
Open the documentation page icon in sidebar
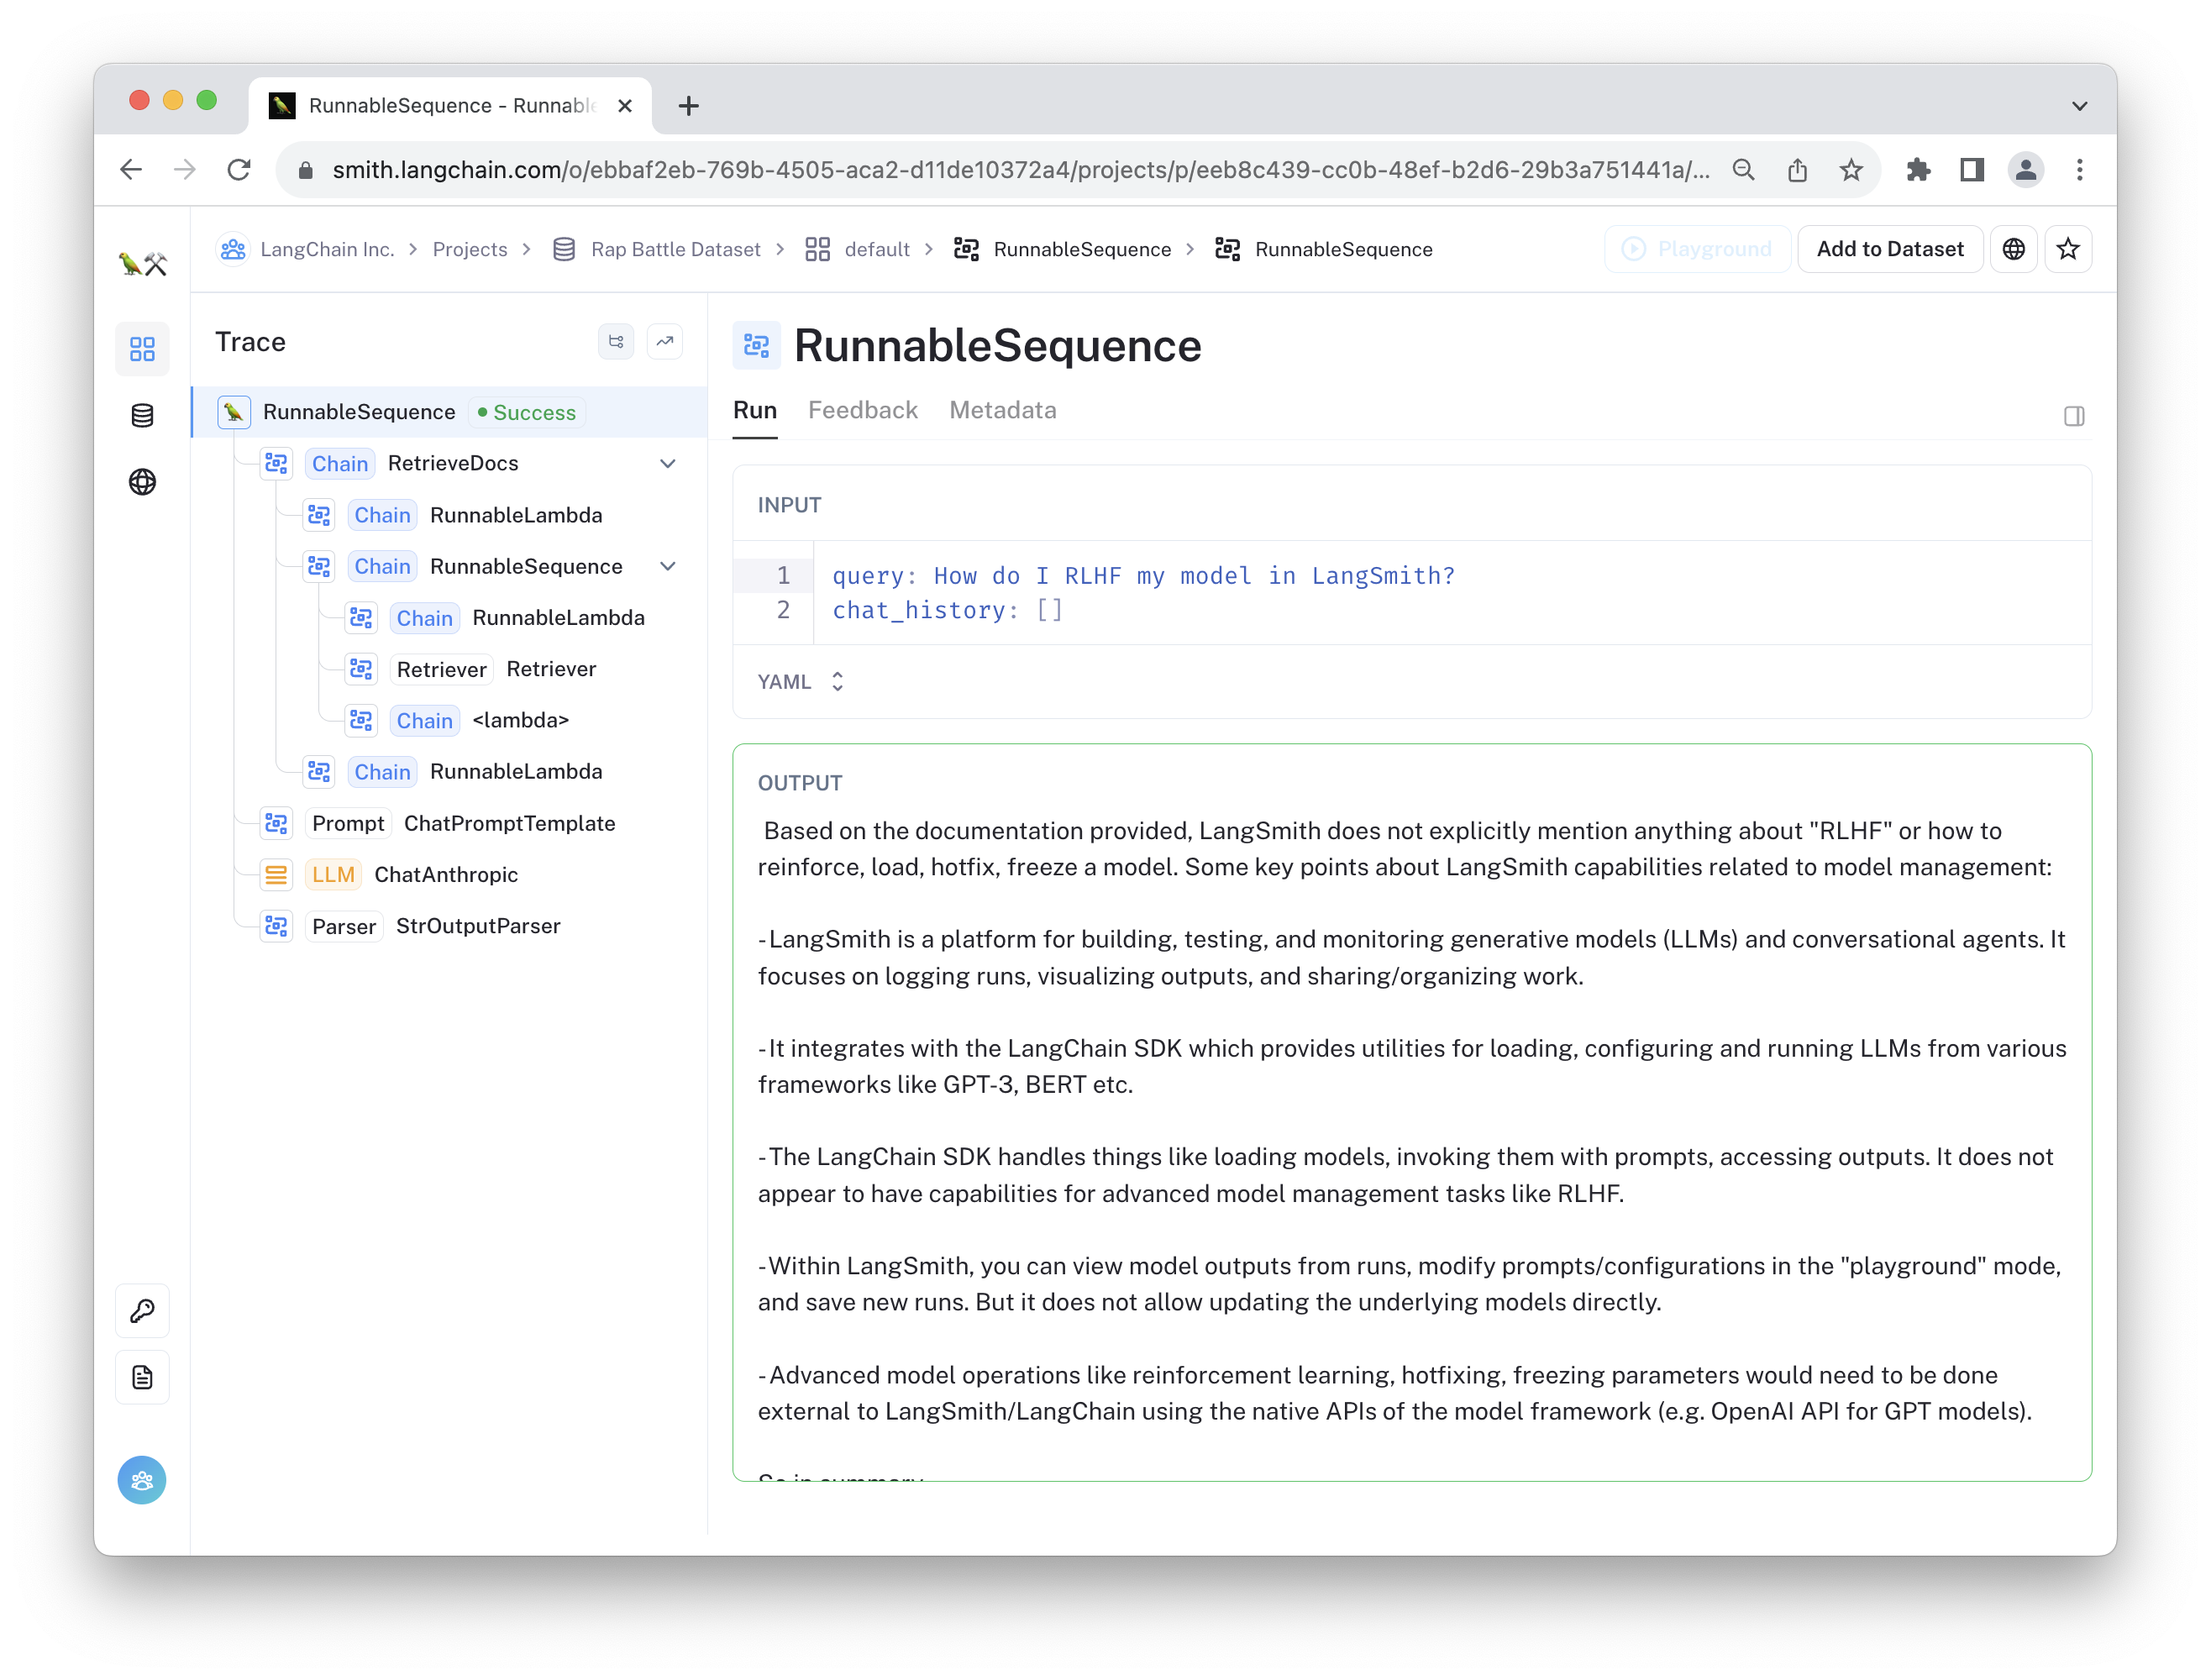142,1378
